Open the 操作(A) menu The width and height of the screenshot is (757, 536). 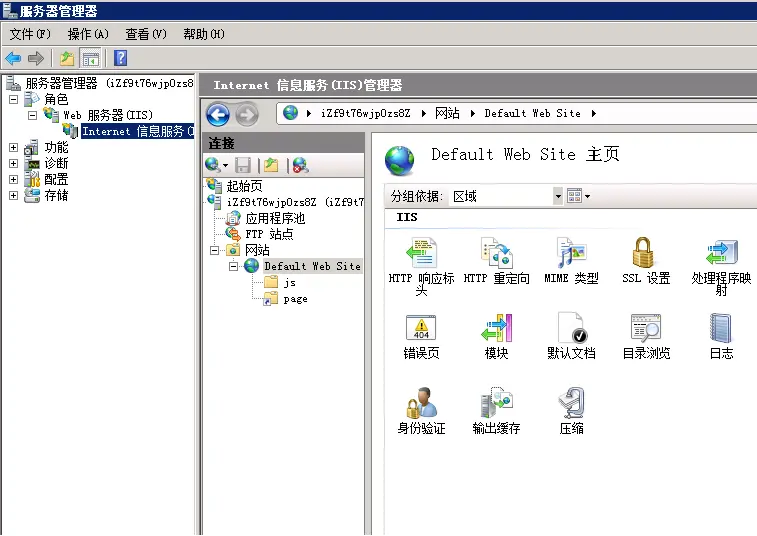[88, 34]
